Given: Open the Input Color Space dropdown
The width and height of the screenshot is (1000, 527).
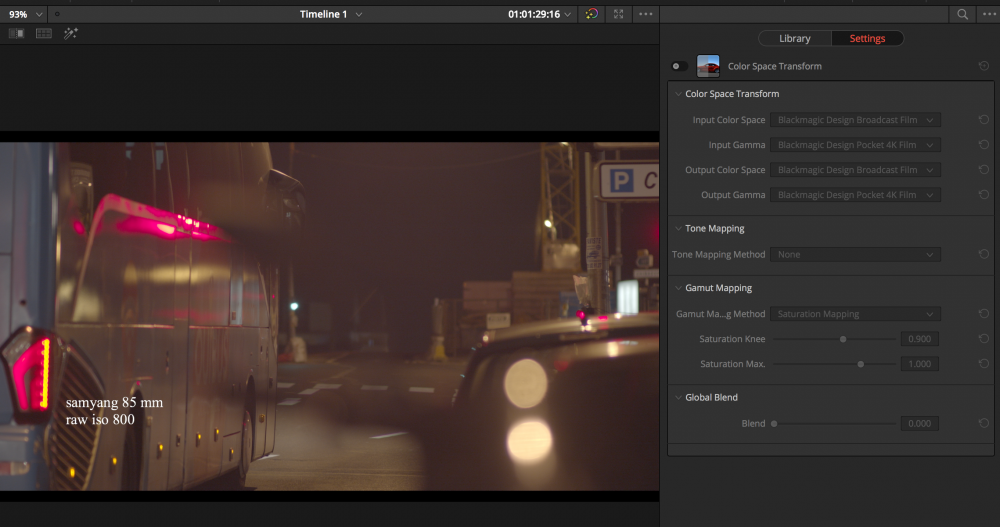Looking at the screenshot, I should click(x=856, y=120).
